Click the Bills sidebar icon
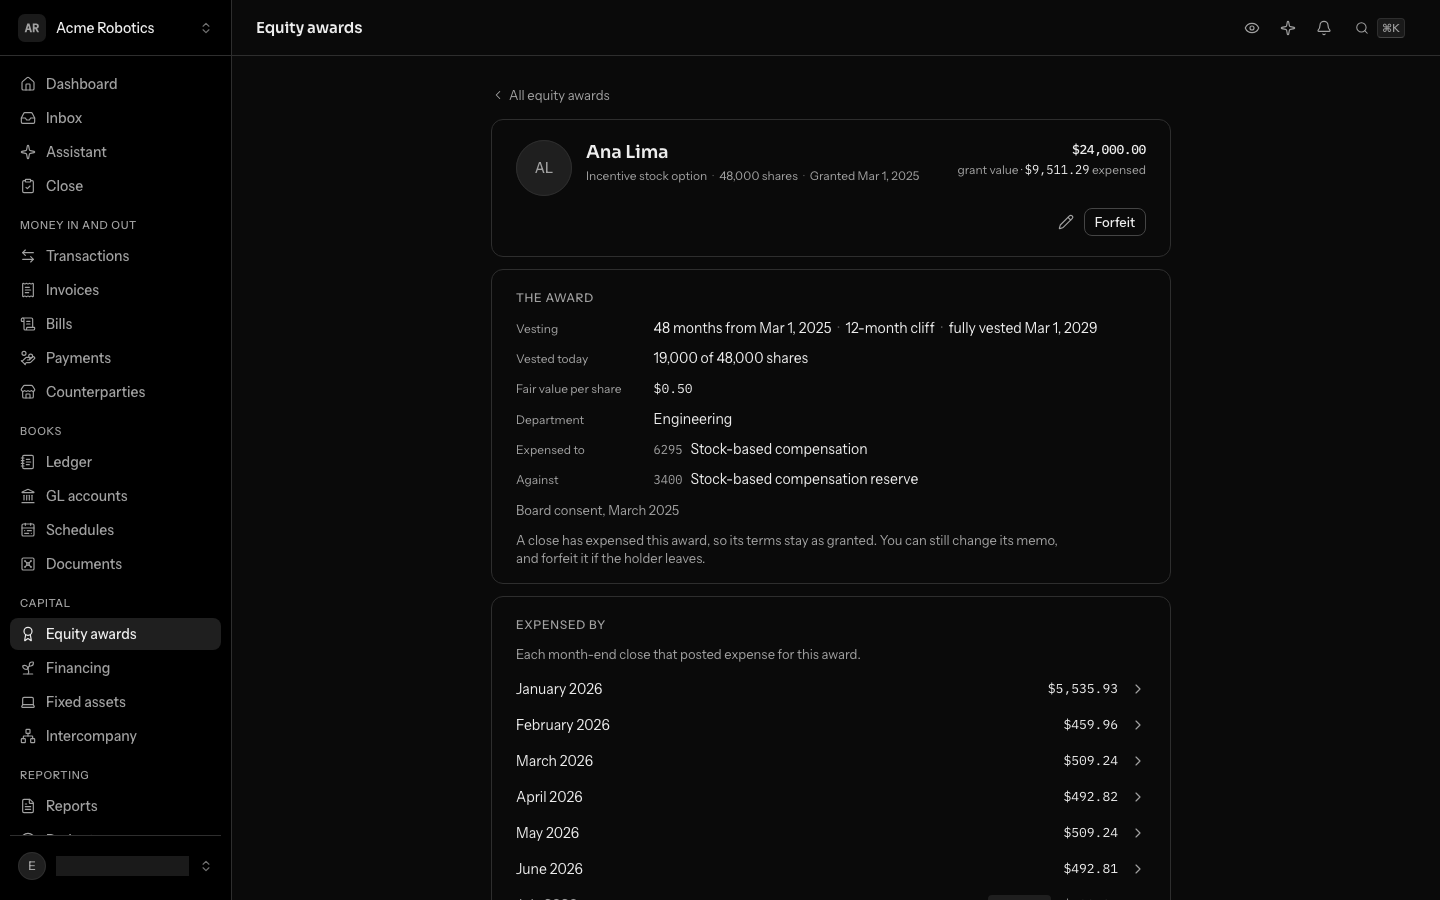The height and width of the screenshot is (900, 1440). 28,324
